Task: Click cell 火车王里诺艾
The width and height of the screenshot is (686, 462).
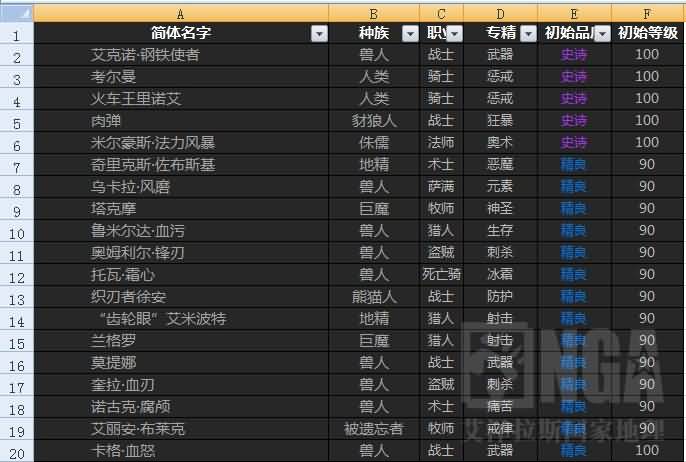Action: pos(181,99)
